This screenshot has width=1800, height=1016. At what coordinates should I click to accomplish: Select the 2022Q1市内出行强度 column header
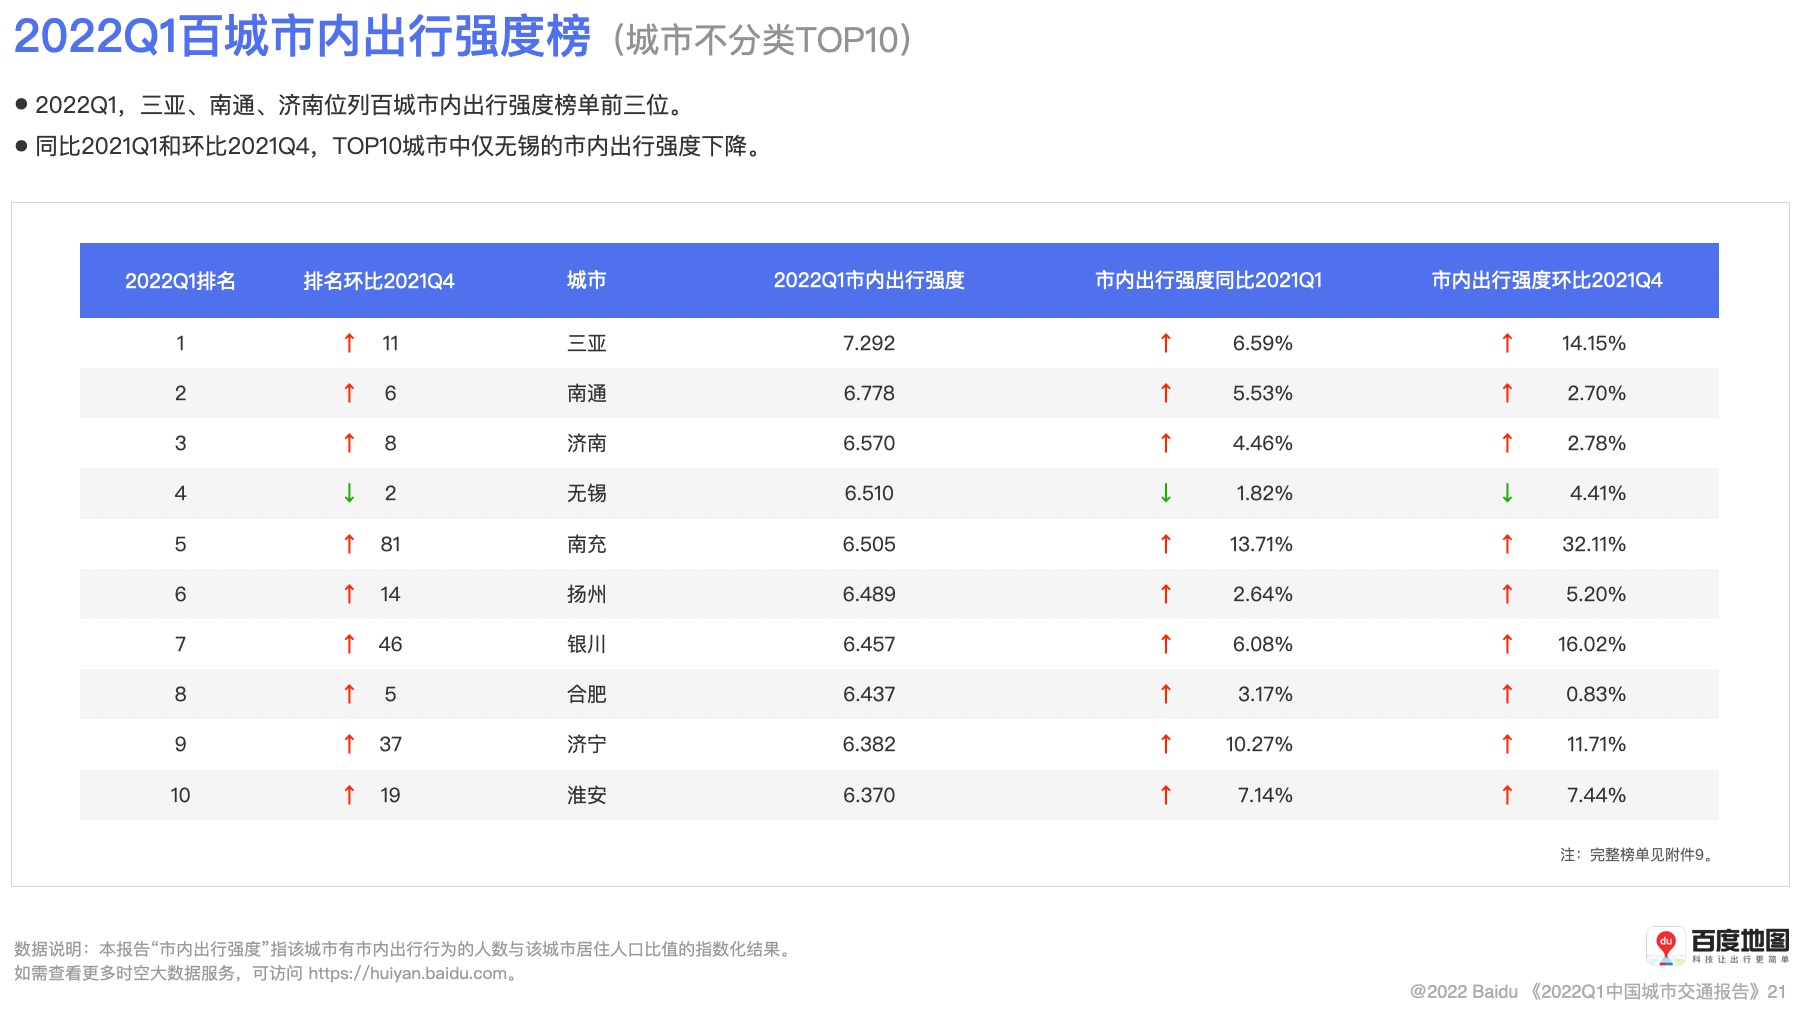pyautogui.click(x=869, y=281)
